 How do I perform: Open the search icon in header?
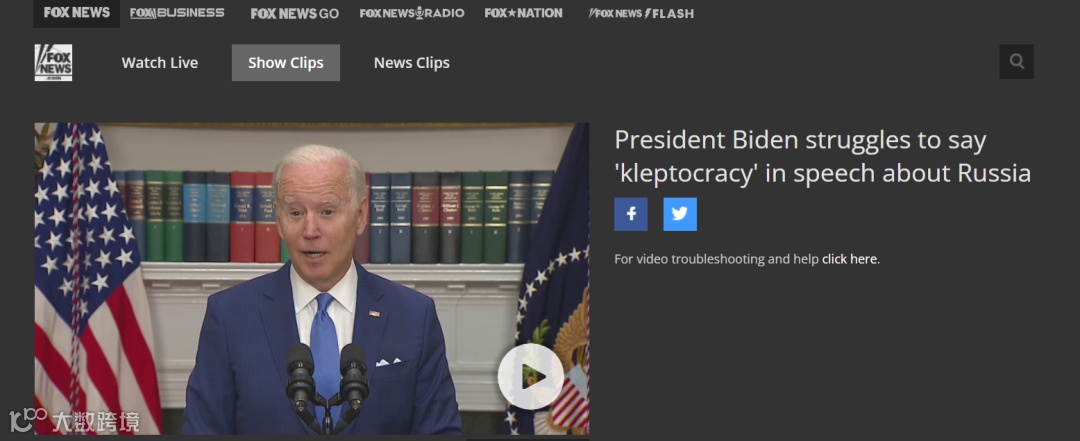[x=1016, y=62]
